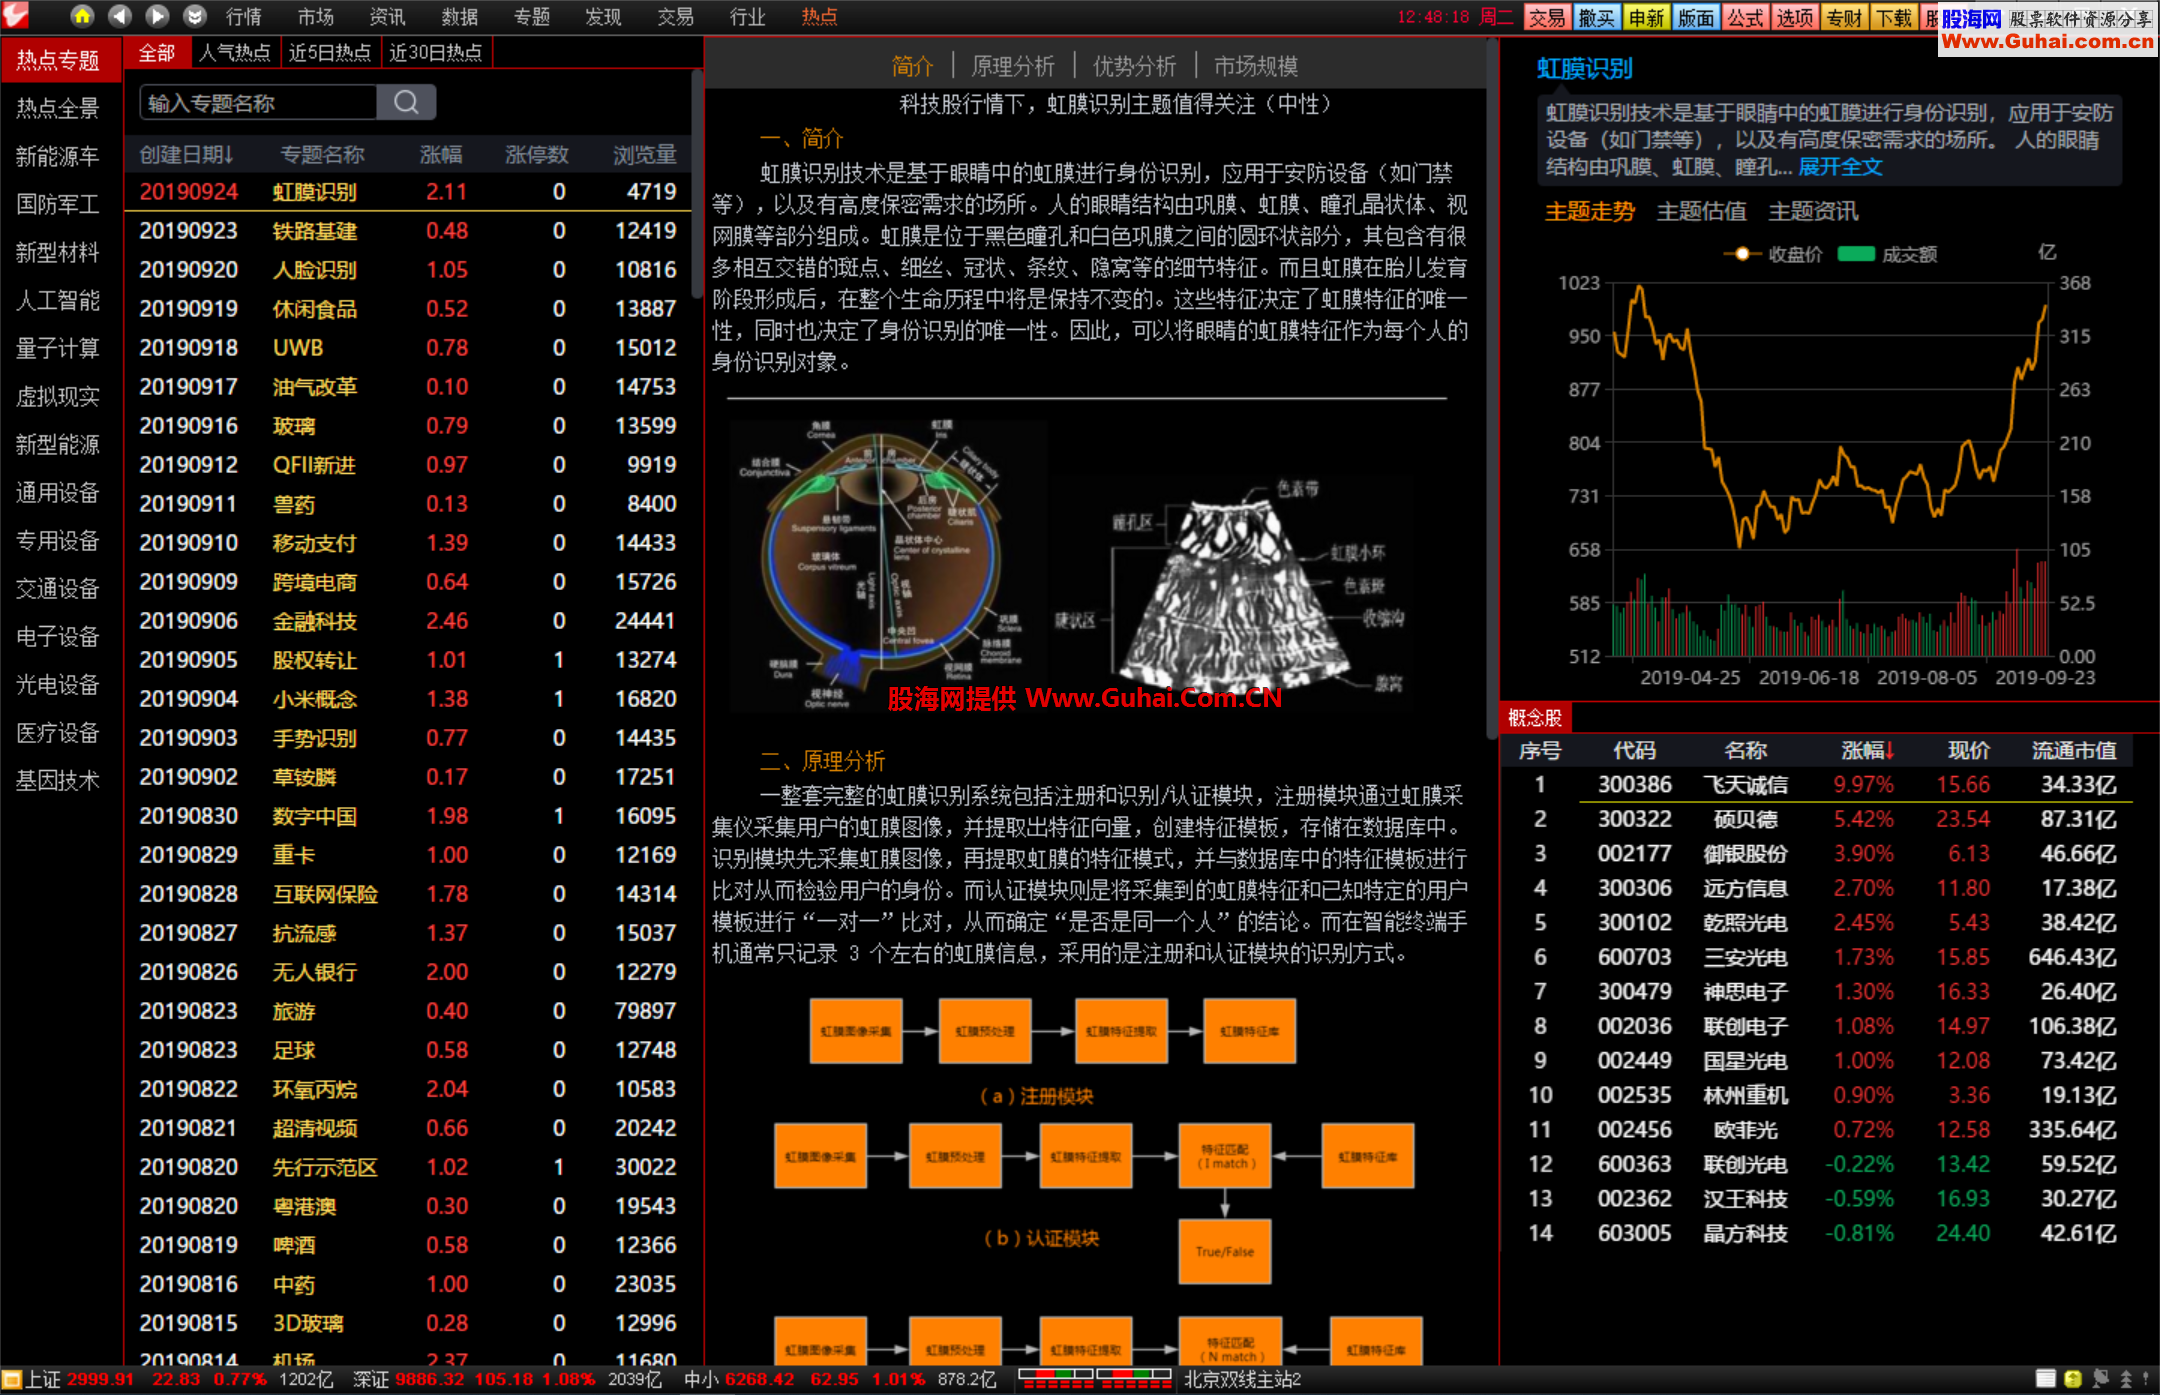
Task: Click the search magnifier icon
Action: pyautogui.click(x=406, y=102)
